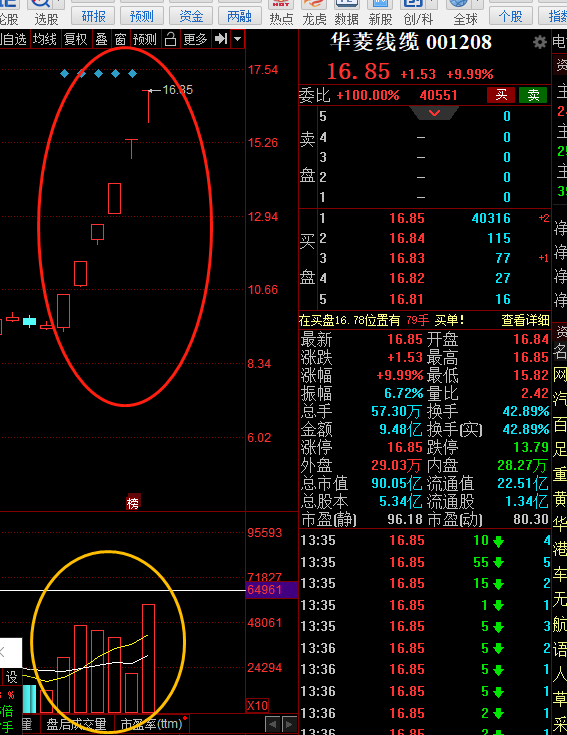This screenshot has width=567, height=735.
Task: Select the 市盈率(ttm) indicator tab
Action: tap(151, 724)
